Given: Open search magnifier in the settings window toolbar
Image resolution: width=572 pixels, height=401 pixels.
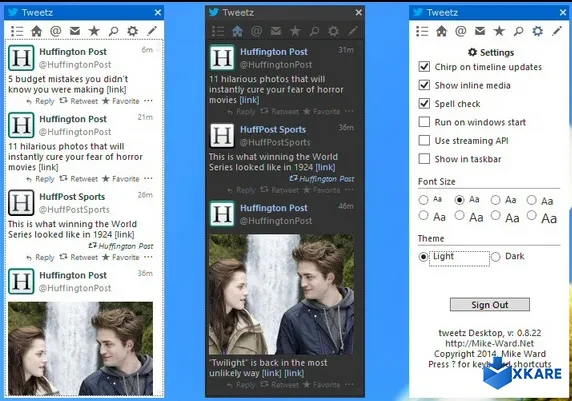Looking at the screenshot, I should [x=518, y=31].
